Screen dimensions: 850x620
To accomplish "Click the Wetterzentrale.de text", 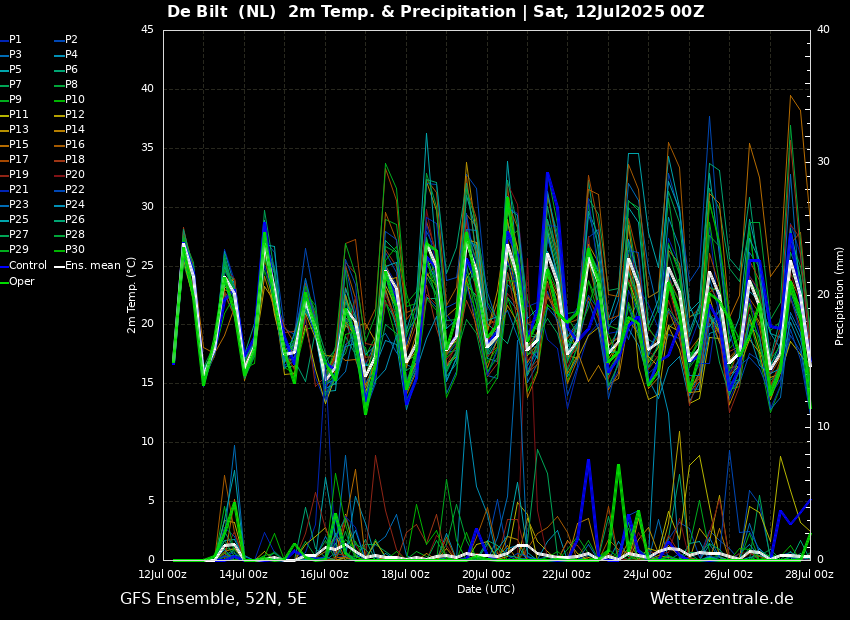I will coord(721,599).
